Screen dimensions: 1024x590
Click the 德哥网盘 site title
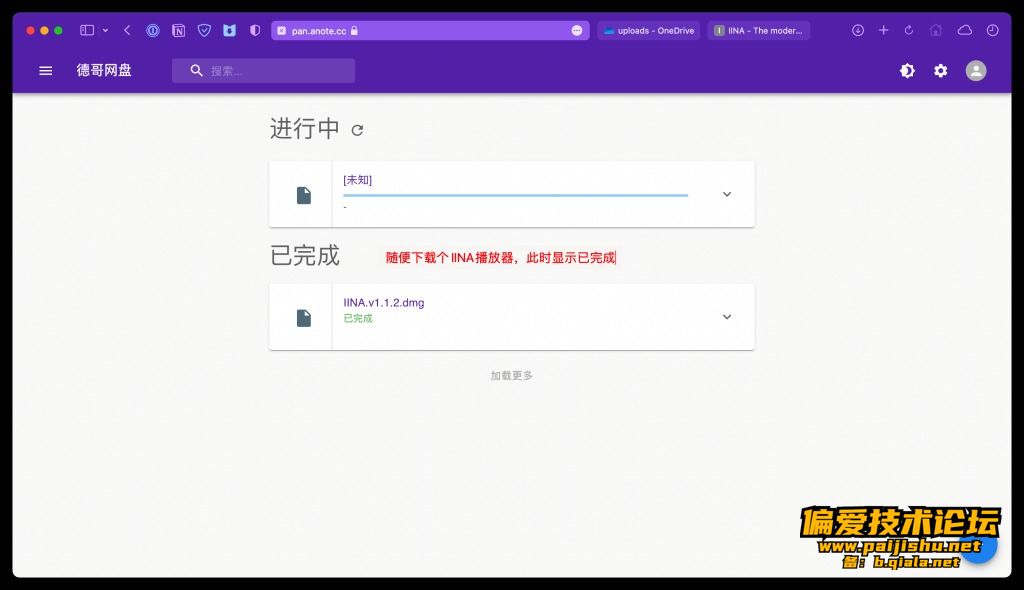[104, 71]
